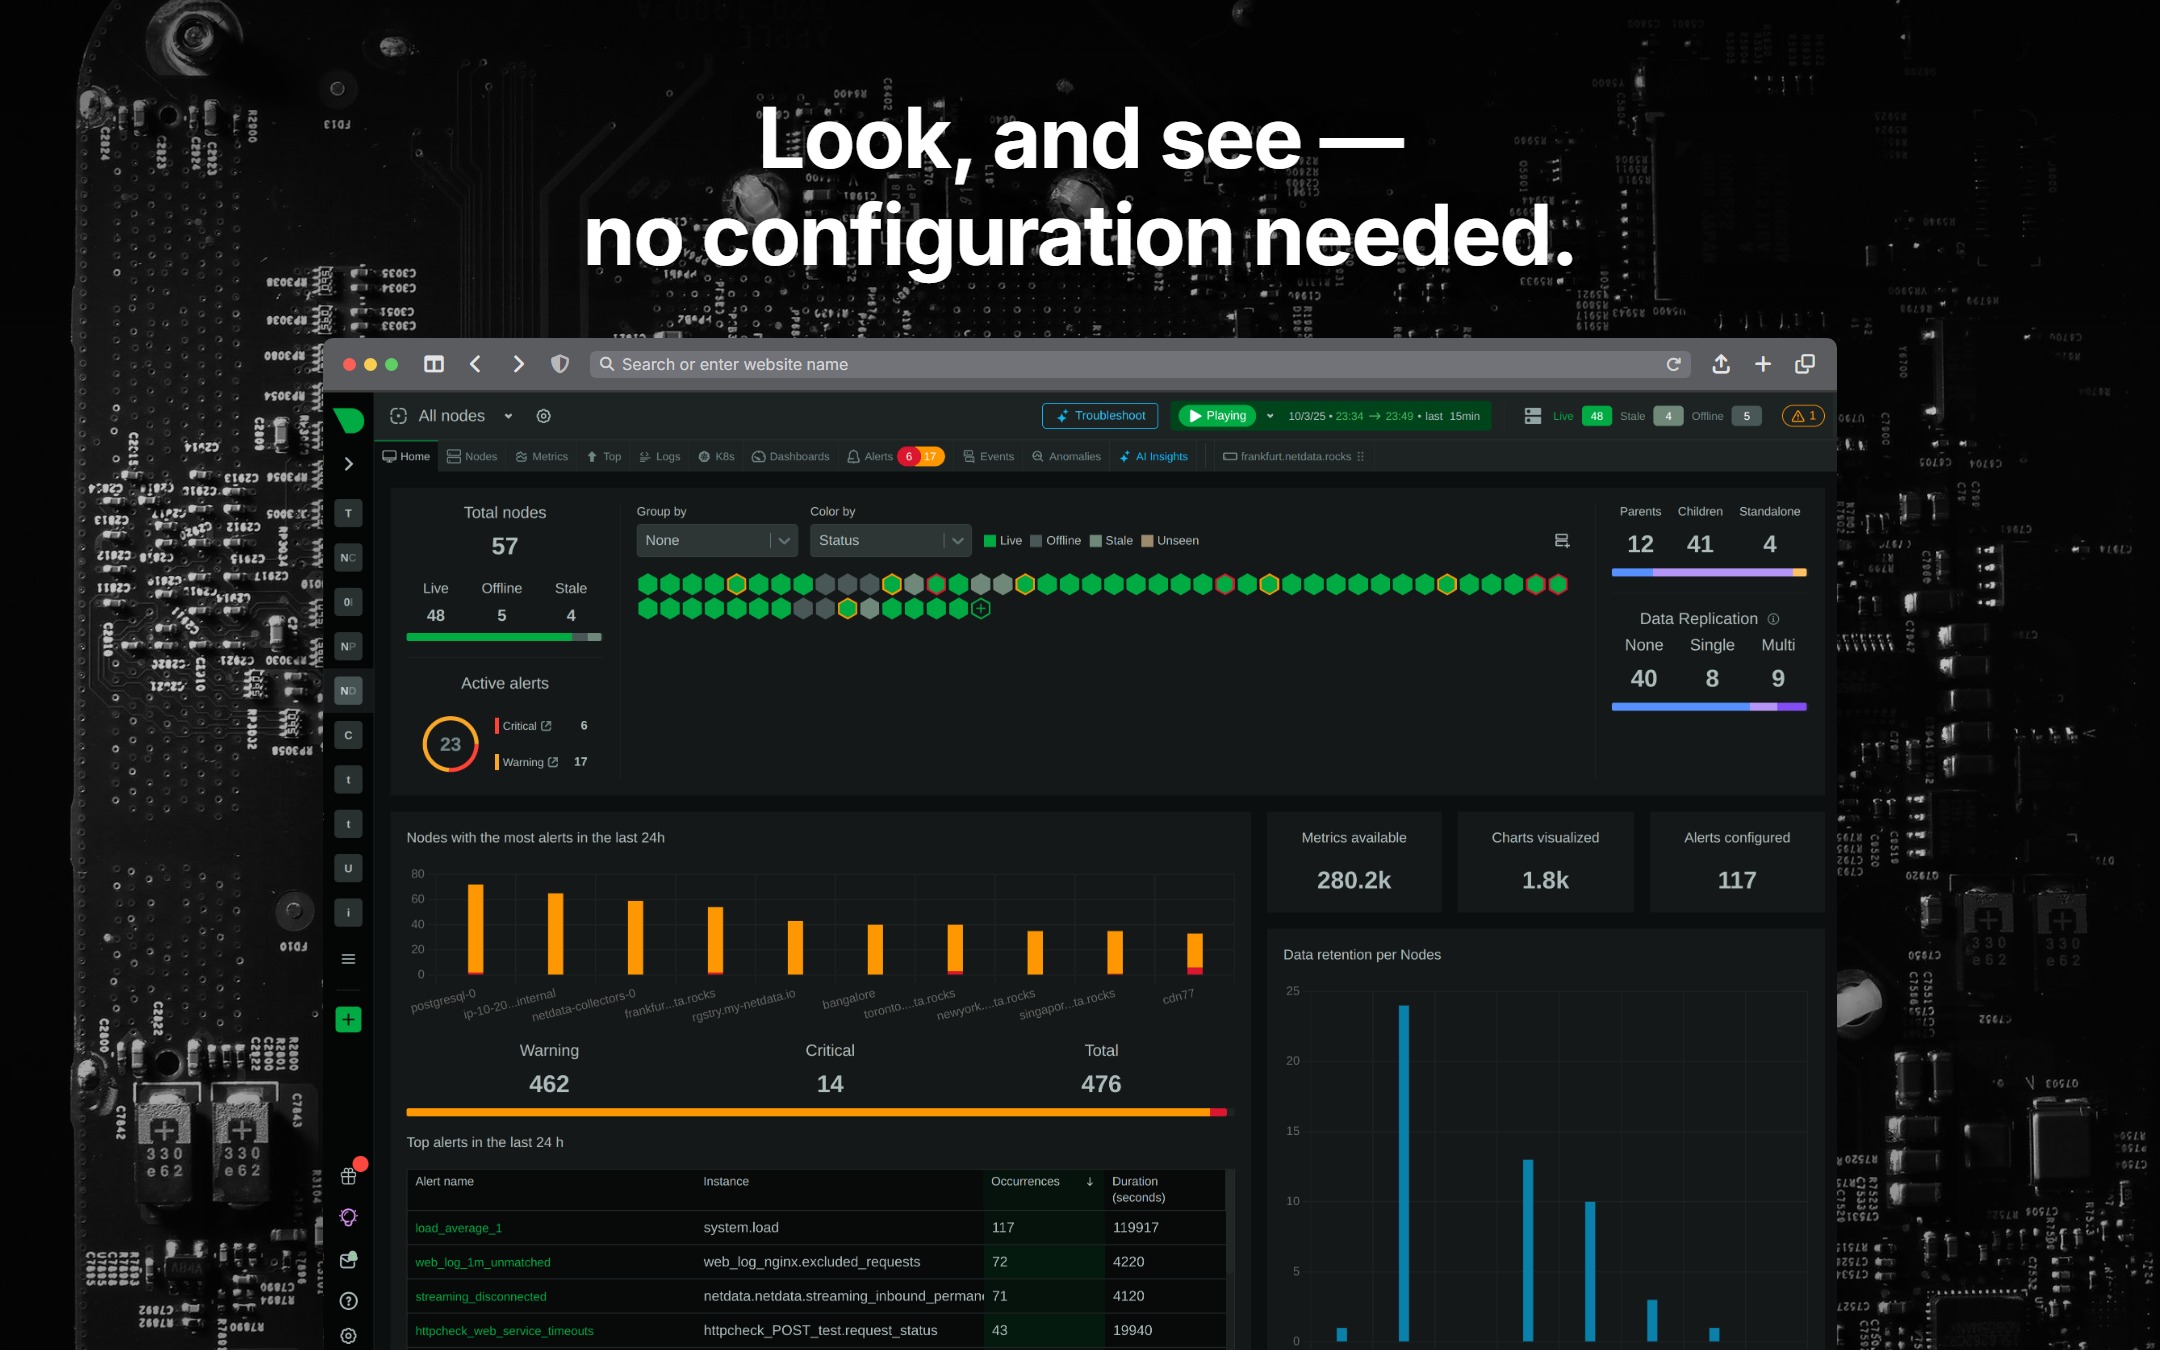Switch to the Dashboards tab

(790, 457)
